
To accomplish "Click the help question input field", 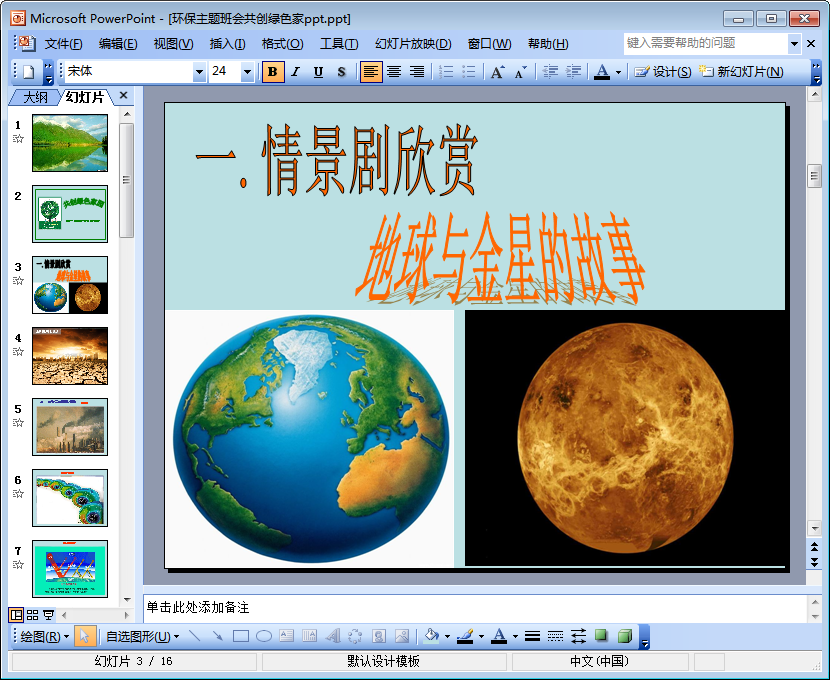I will (x=706, y=43).
